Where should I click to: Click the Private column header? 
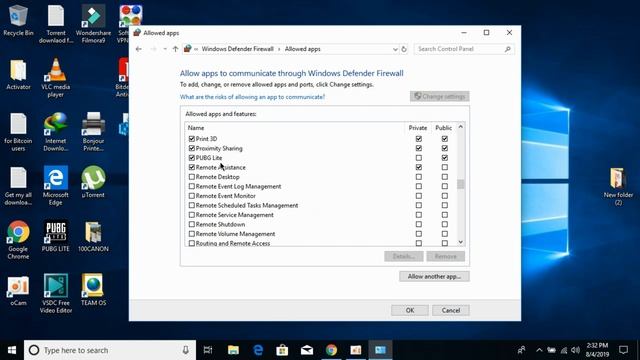tap(418, 128)
